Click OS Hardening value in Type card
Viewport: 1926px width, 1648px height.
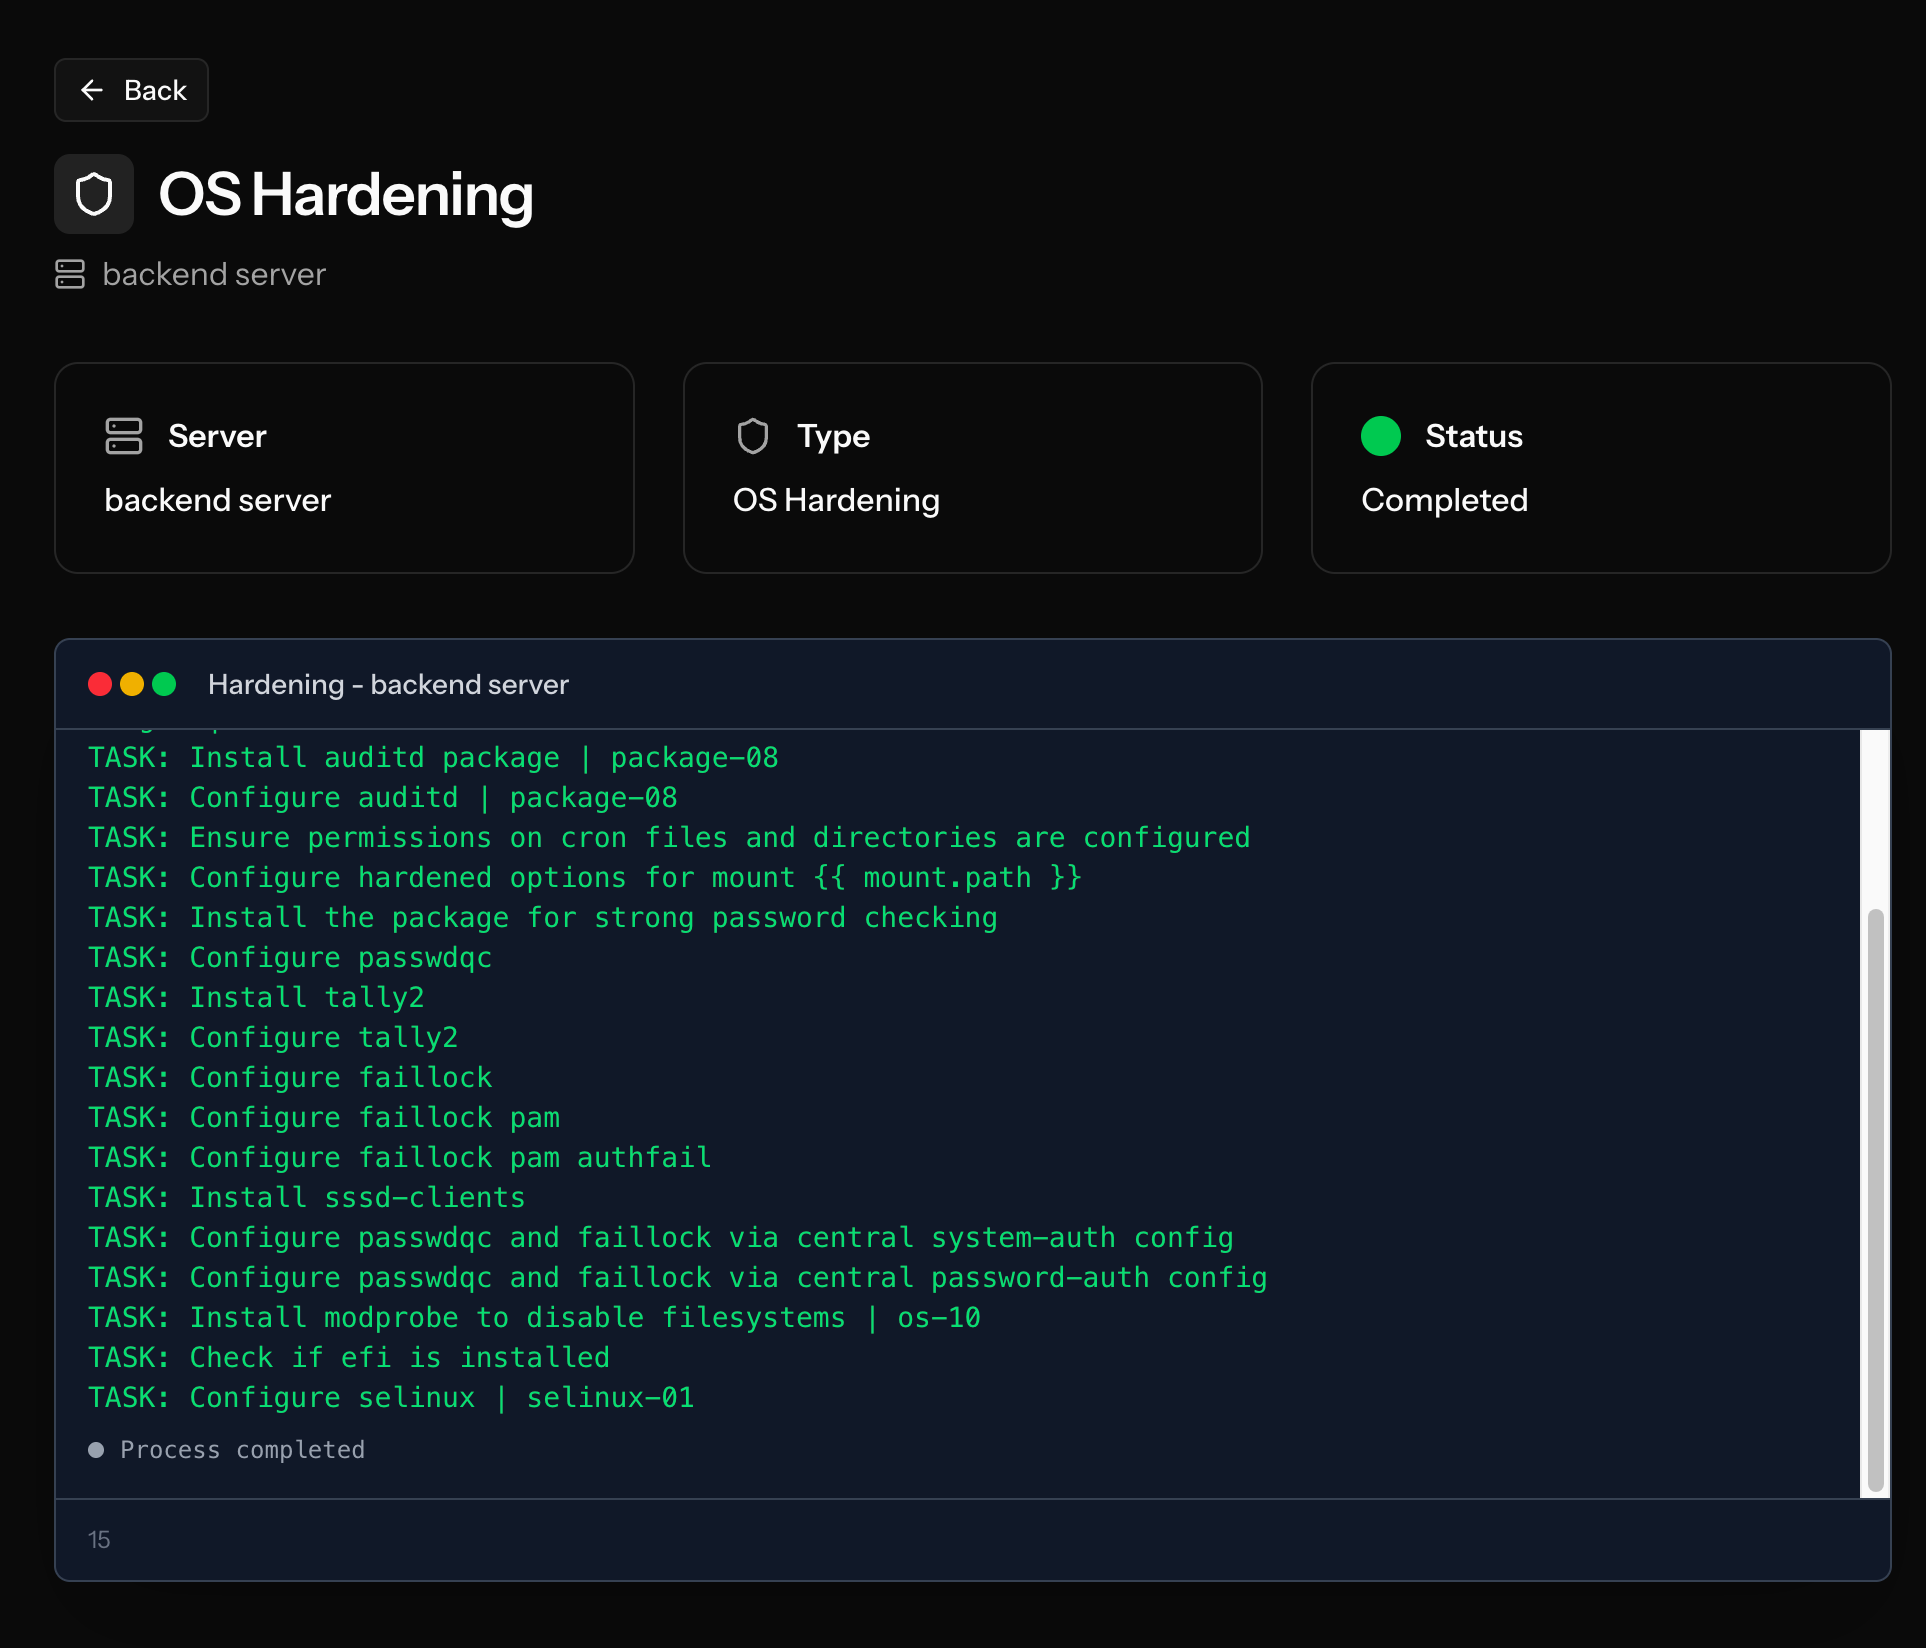pos(836,500)
